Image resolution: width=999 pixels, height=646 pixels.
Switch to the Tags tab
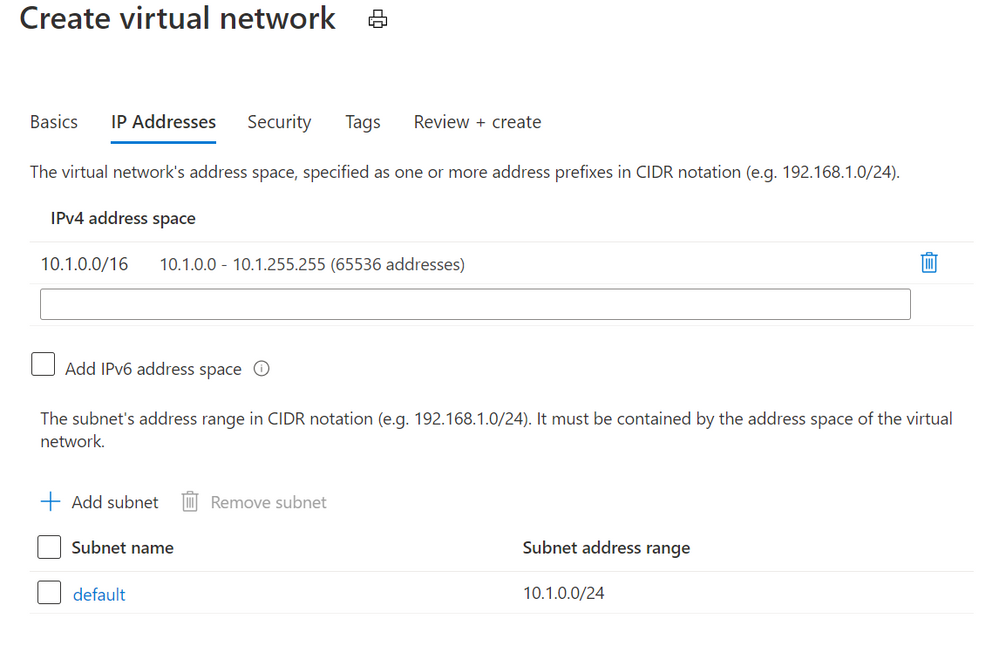pos(362,121)
